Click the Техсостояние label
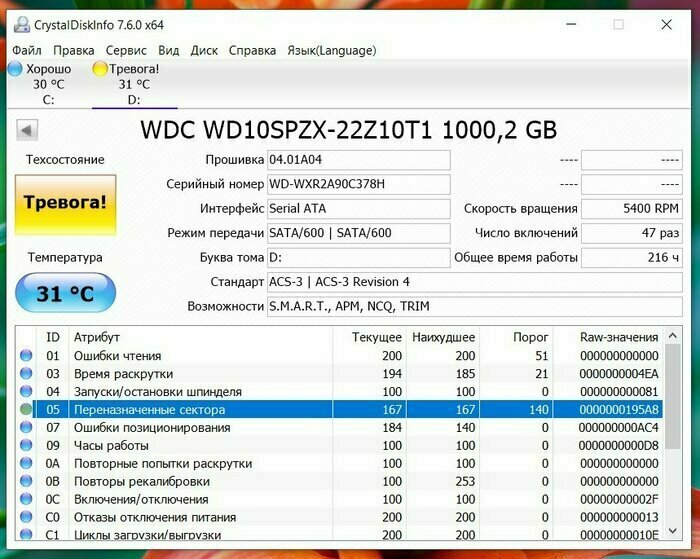700x559 pixels. [x=65, y=159]
